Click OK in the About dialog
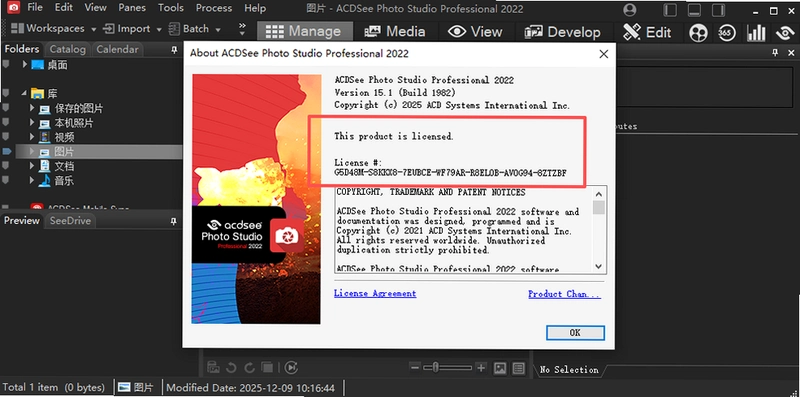This screenshot has height=397, width=800. pos(575,333)
